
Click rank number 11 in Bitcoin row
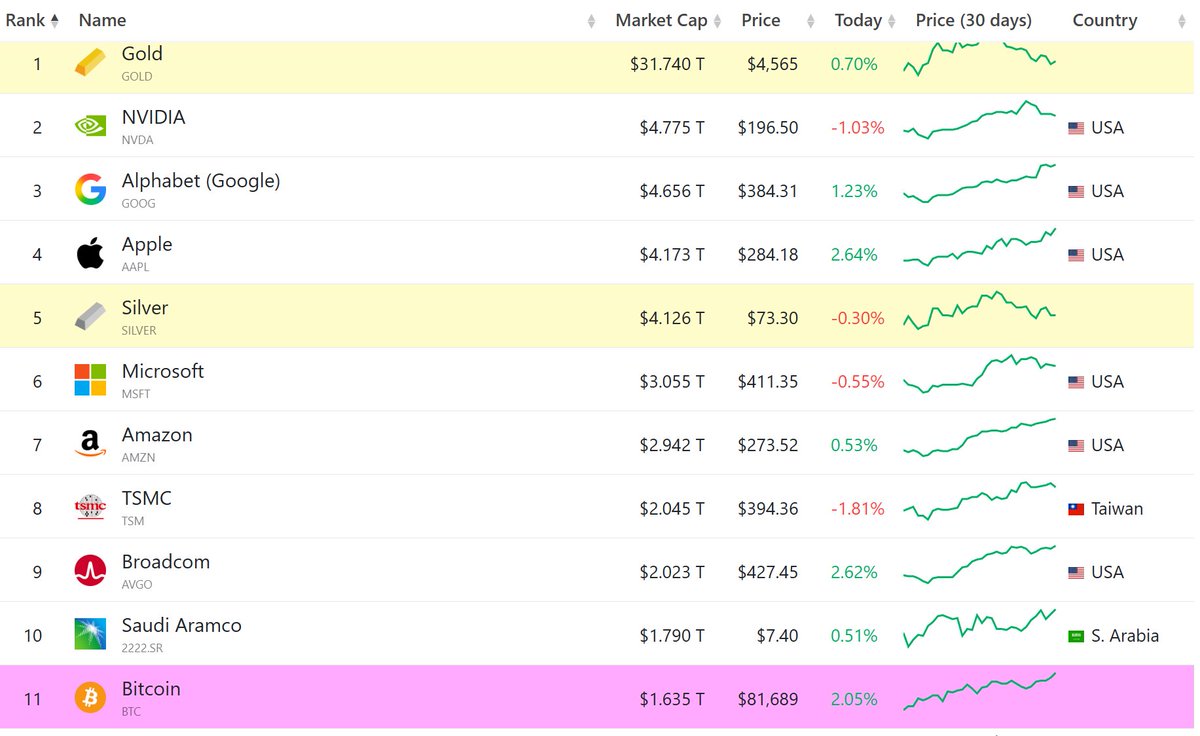coord(33,699)
